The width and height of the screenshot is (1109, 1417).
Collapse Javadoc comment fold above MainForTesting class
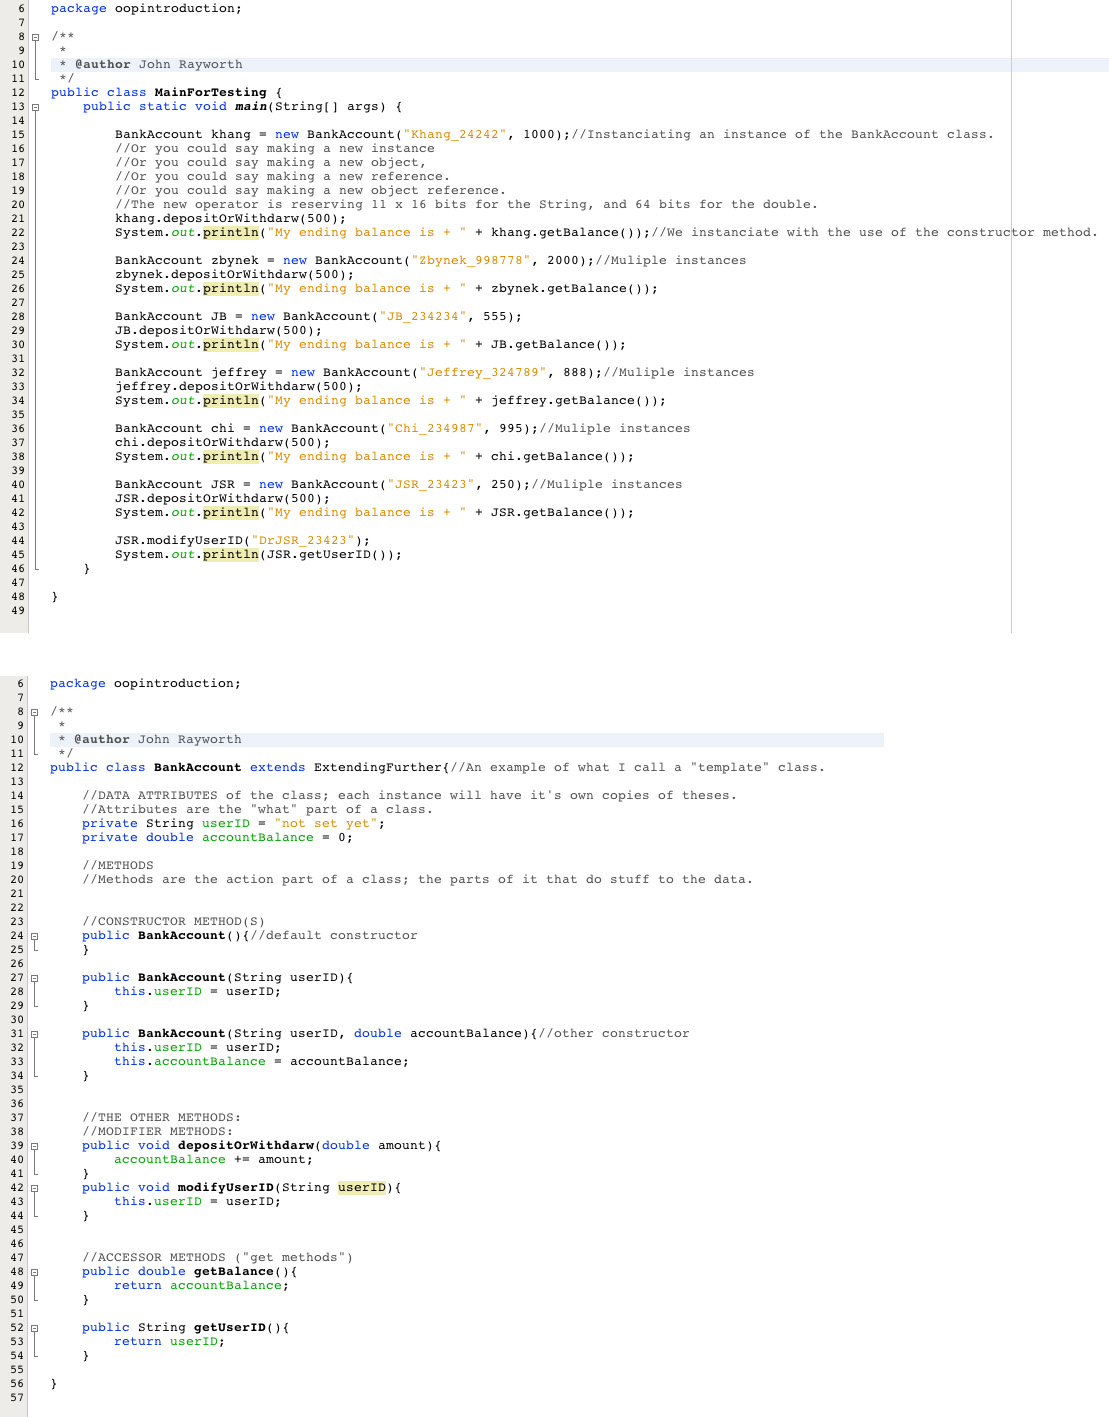coord(35,37)
